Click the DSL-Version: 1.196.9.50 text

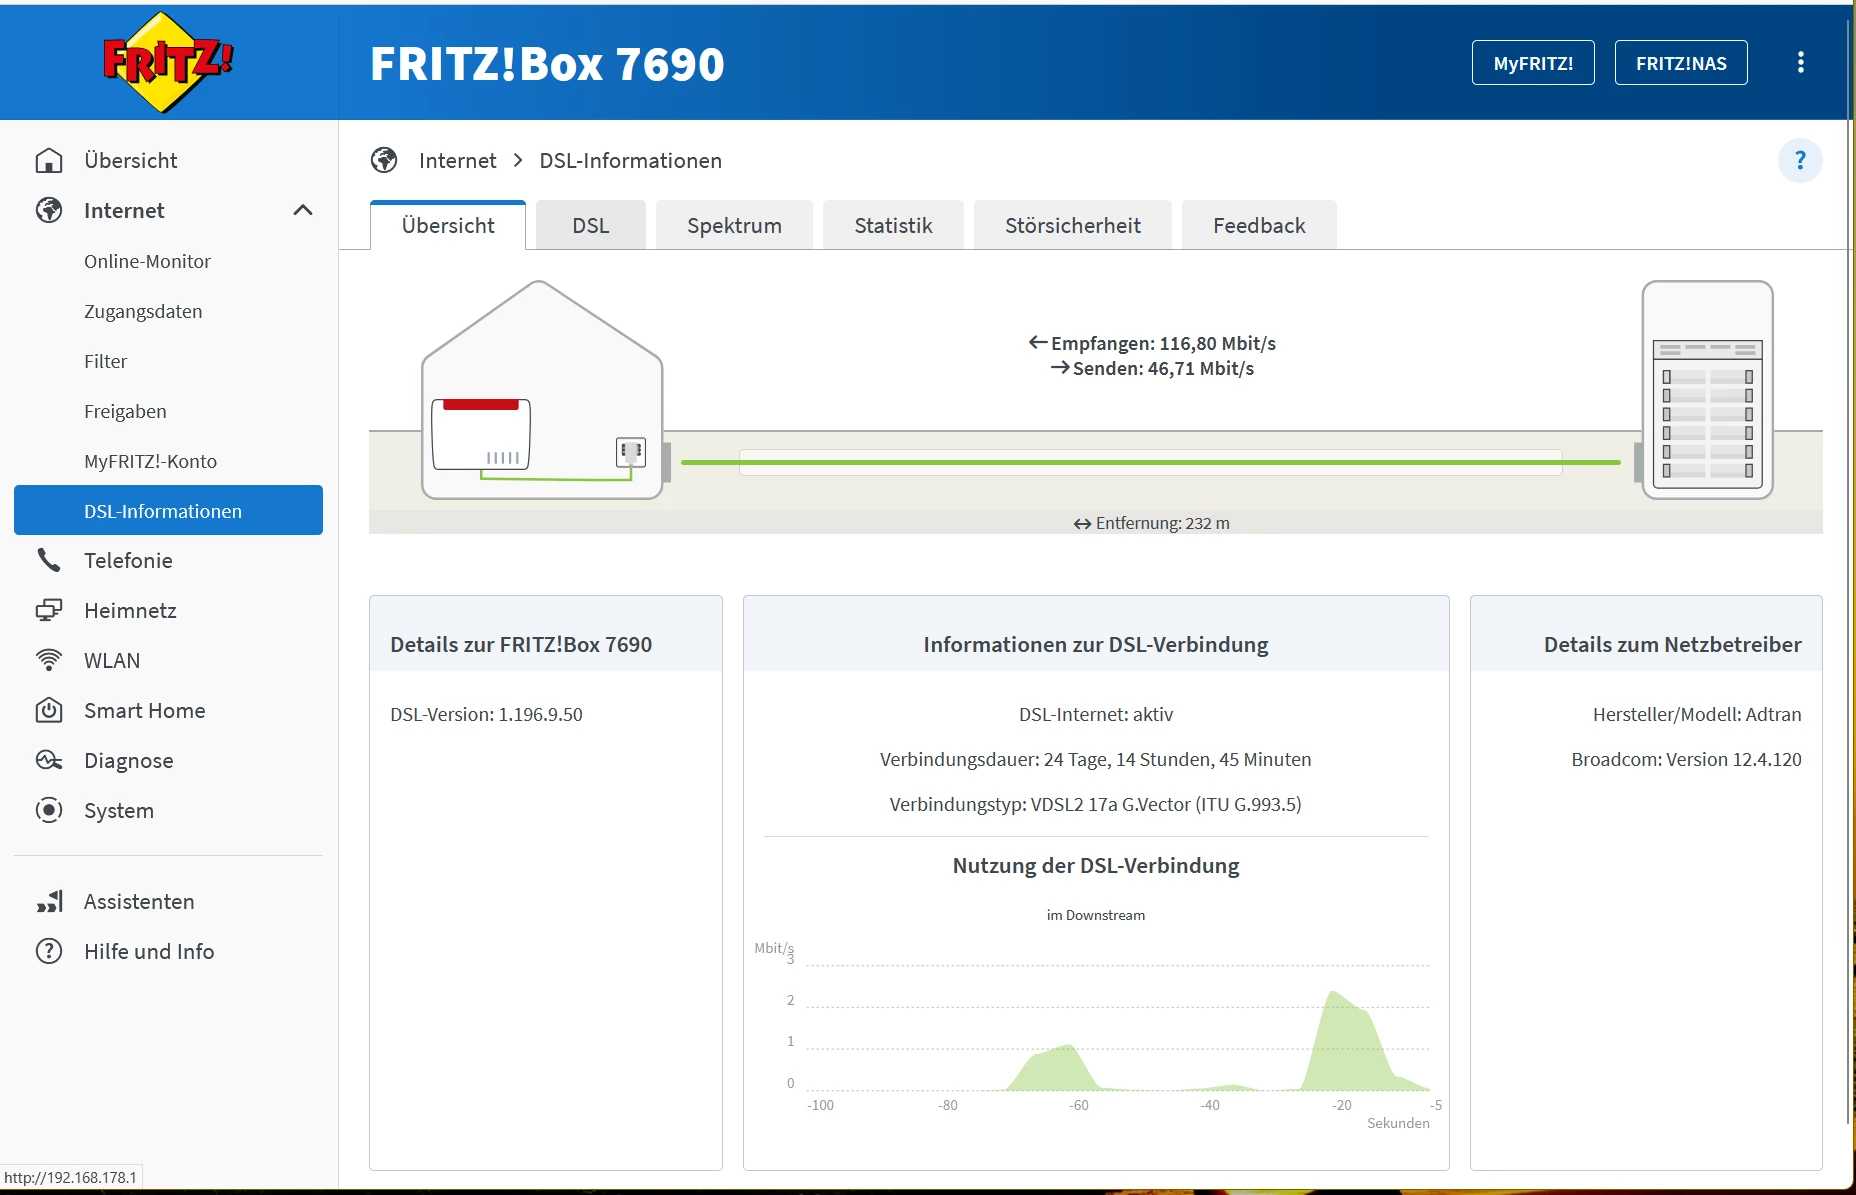(486, 715)
